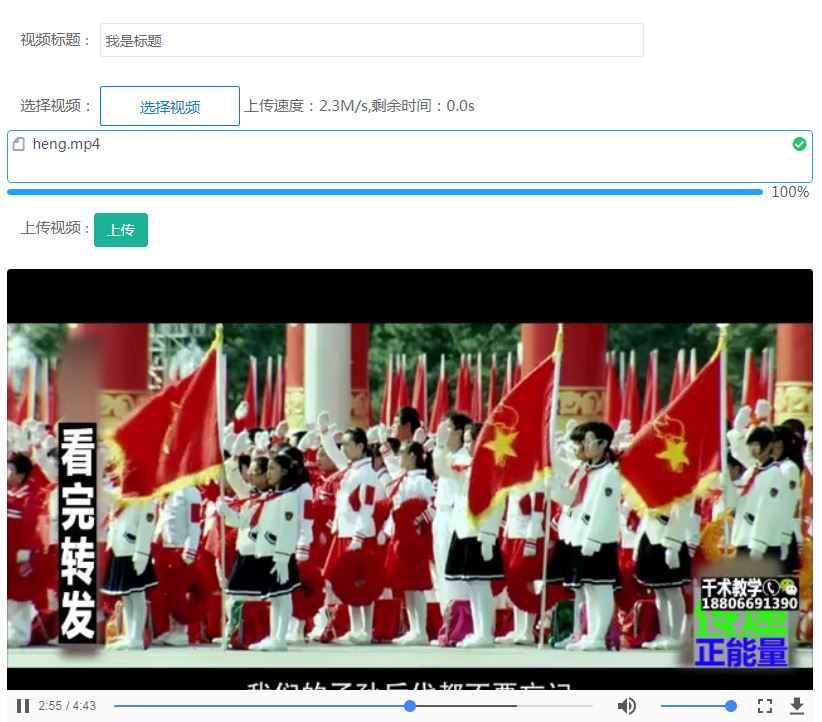
Task: Click the pause bars in the control strip
Action: pyautogui.click(x=21, y=705)
